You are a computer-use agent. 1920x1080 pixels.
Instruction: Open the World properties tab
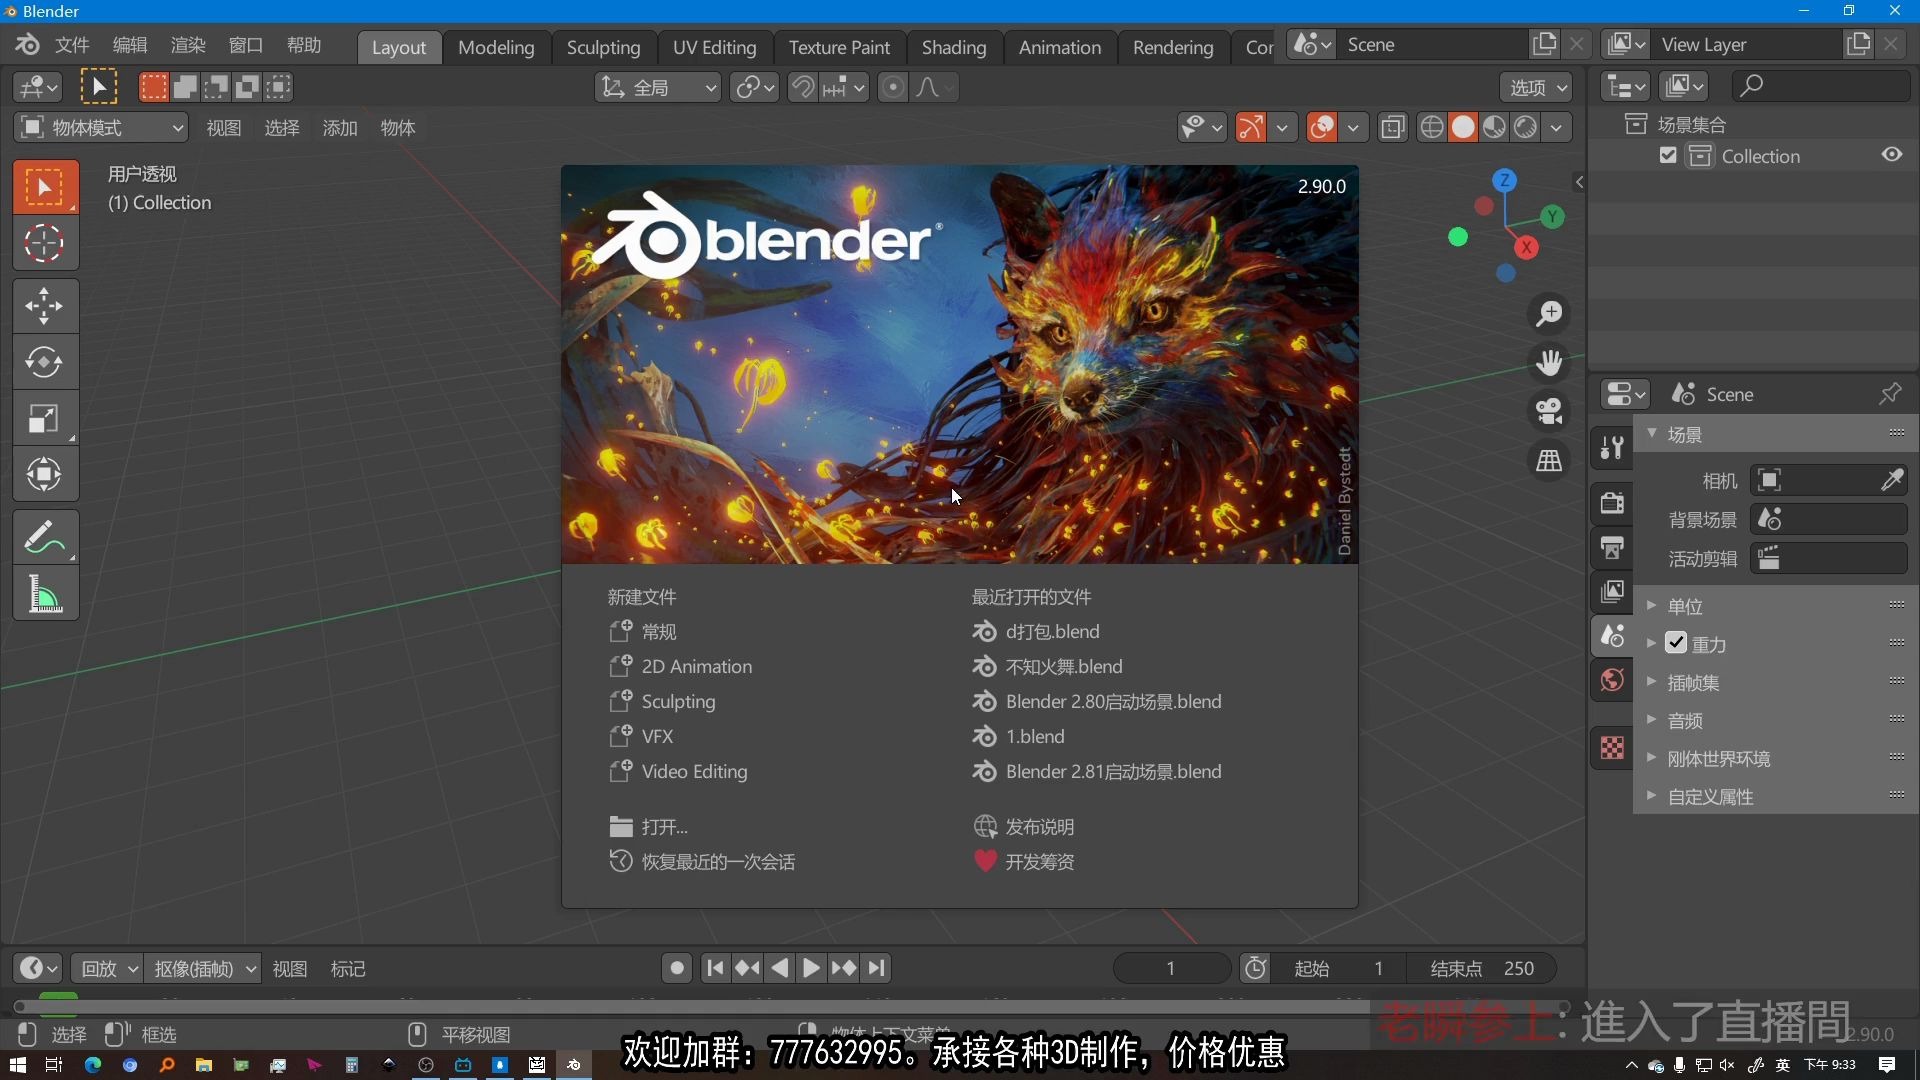point(1612,681)
